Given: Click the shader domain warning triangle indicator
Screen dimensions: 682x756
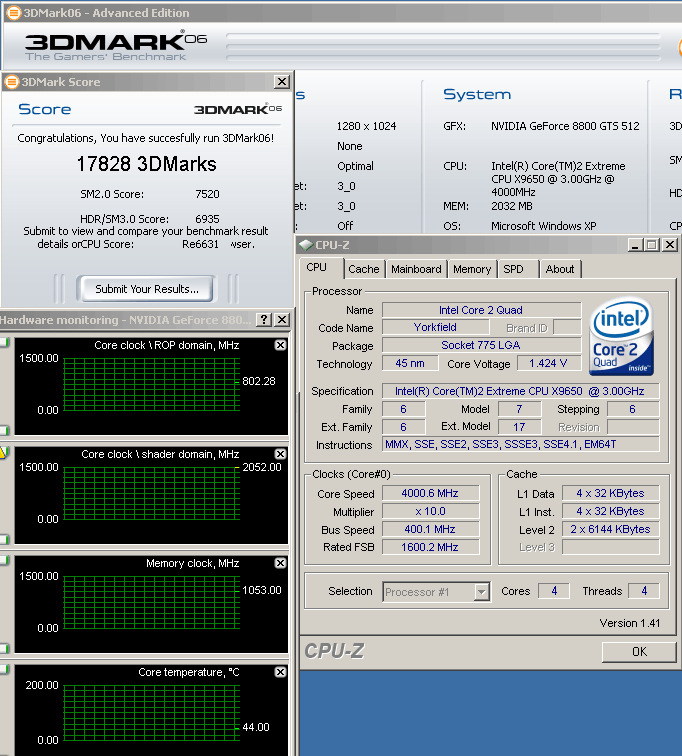Looking at the screenshot, I should pyautogui.click(x=3, y=452).
